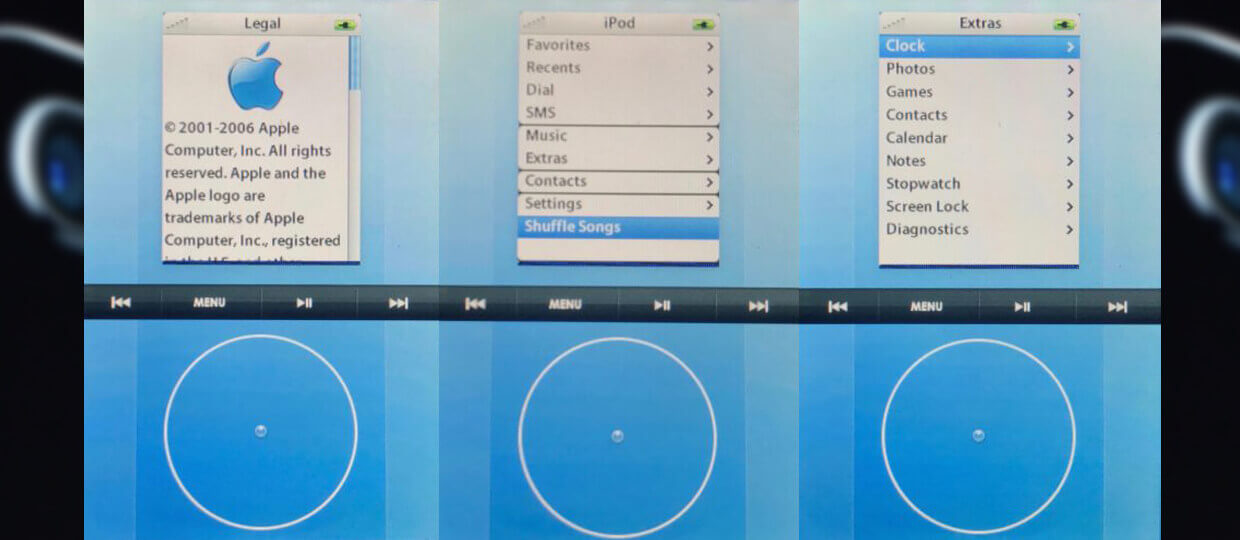Screen dimensions: 1240x540
Task: Click the "© 2001-2006 Apple" text line
Action: click(232, 128)
